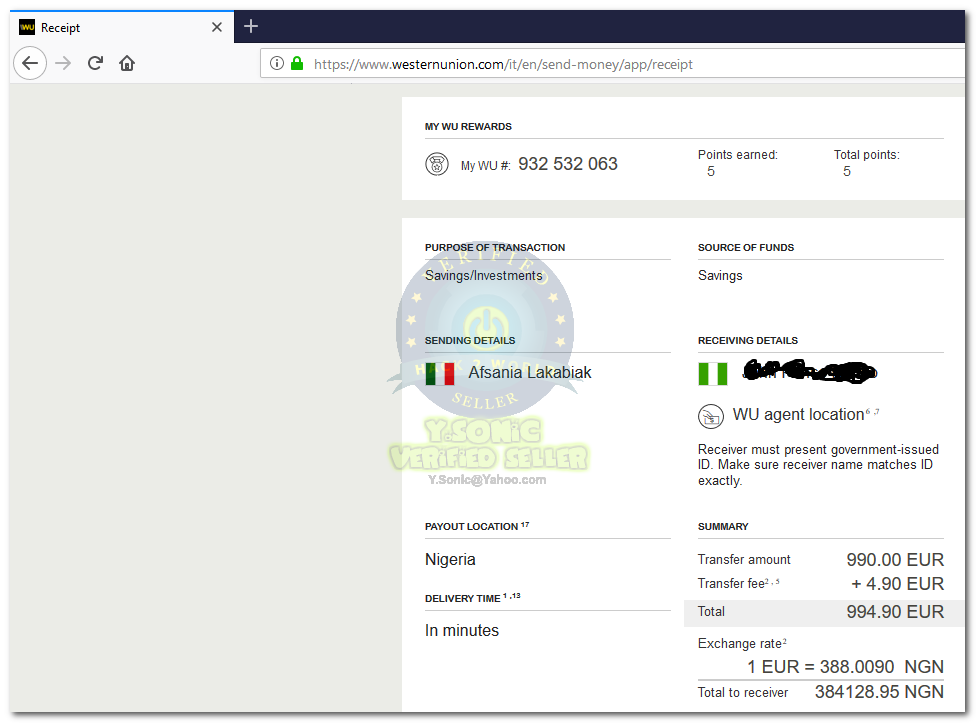The width and height of the screenshot is (976, 723).
Task: Select the Savings/Investments purpose text
Action: tap(484, 276)
